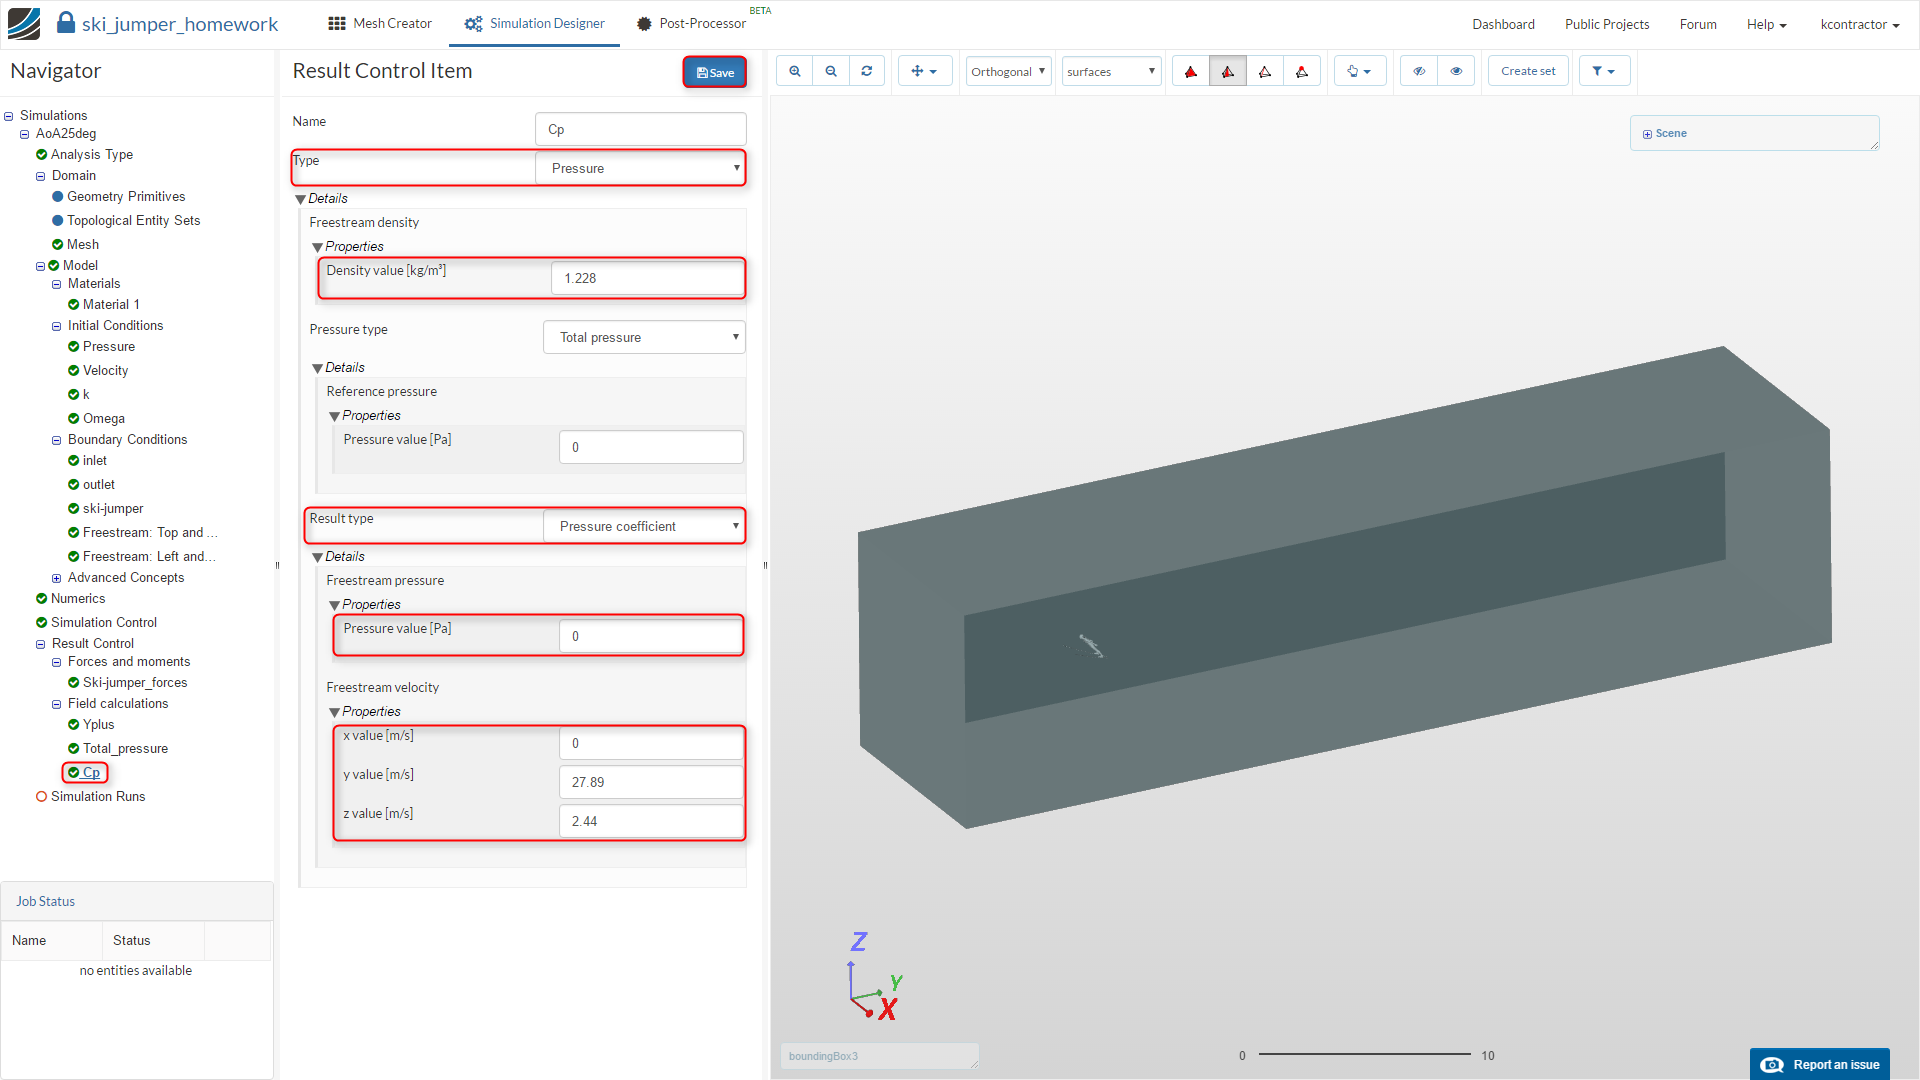Click the Create set button
This screenshot has width=1920, height=1080.
coord(1528,71)
